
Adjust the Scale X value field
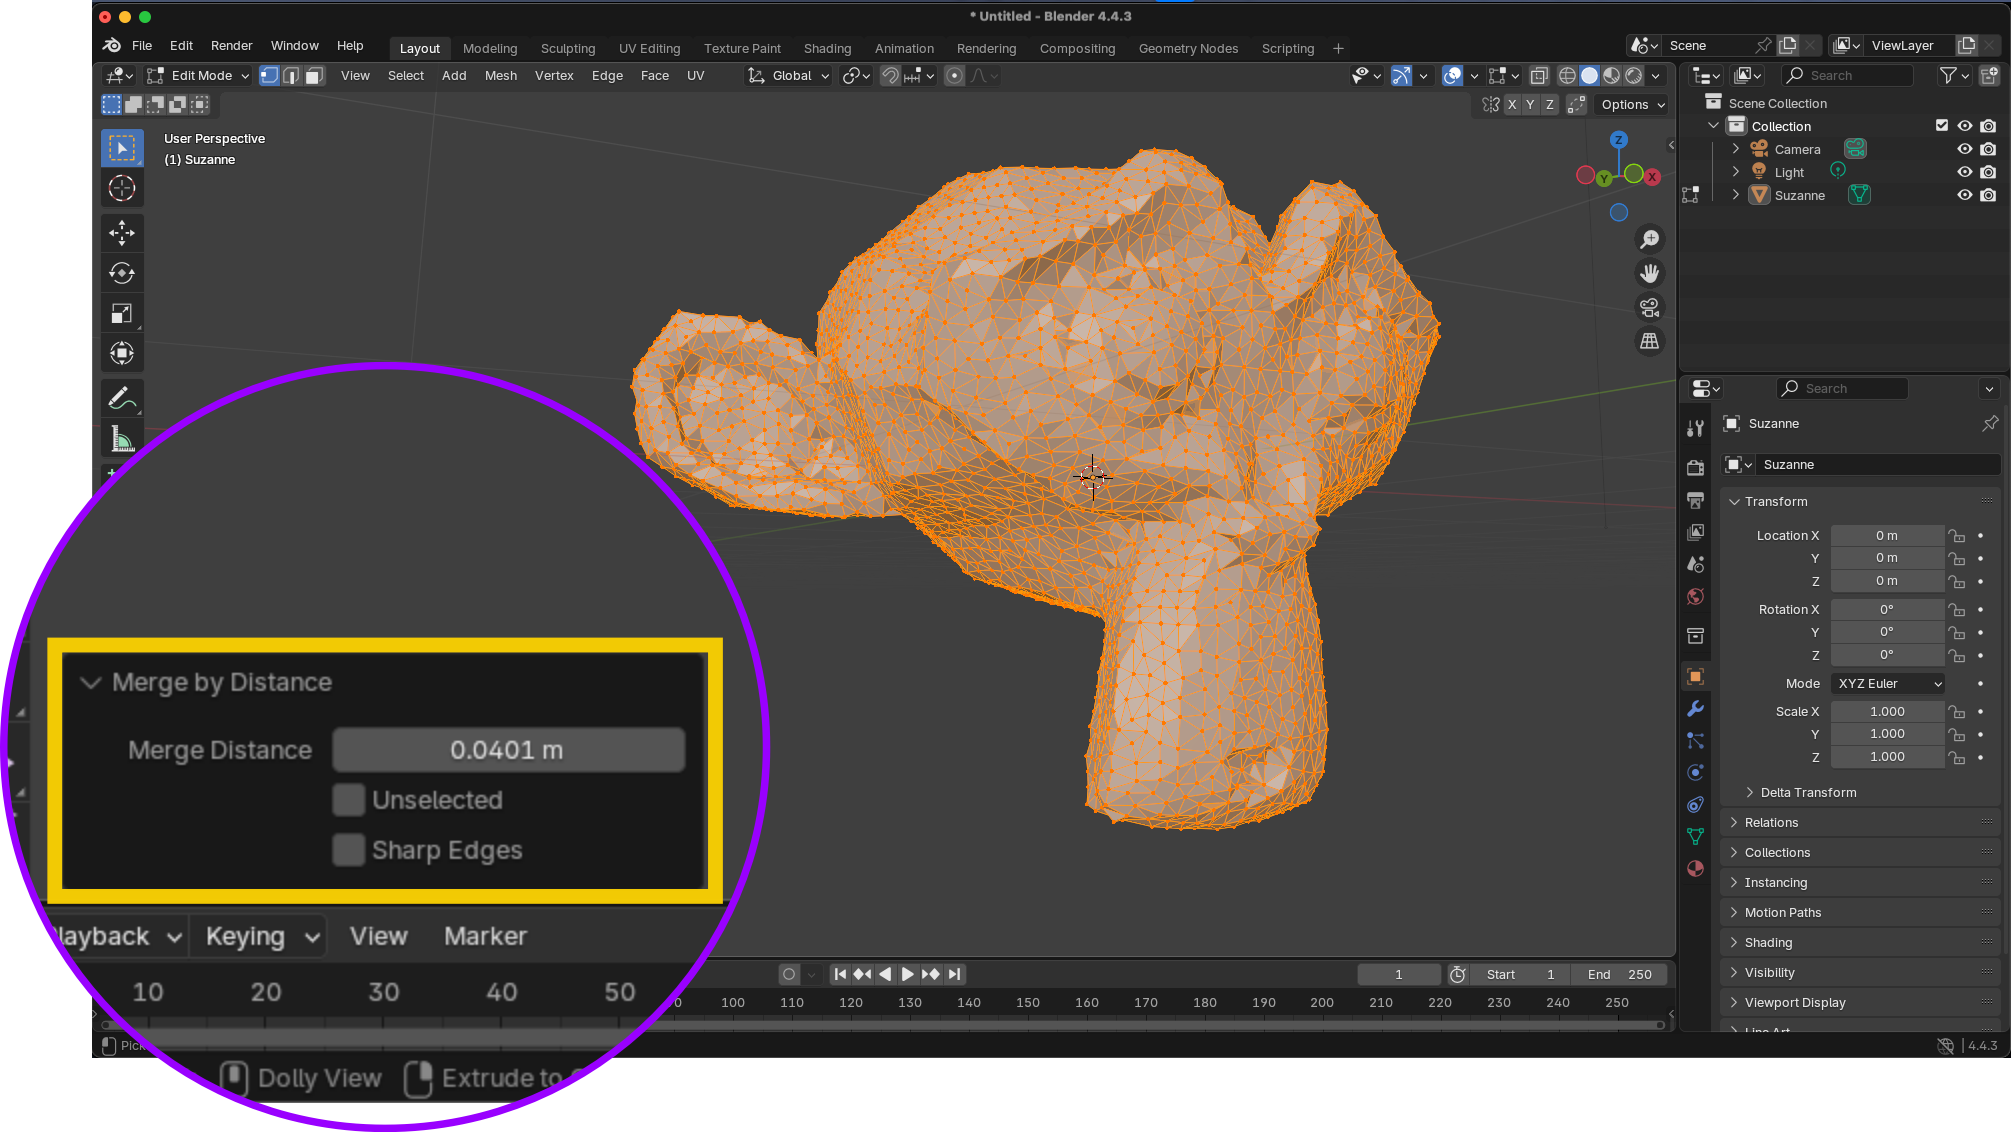(x=1887, y=712)
